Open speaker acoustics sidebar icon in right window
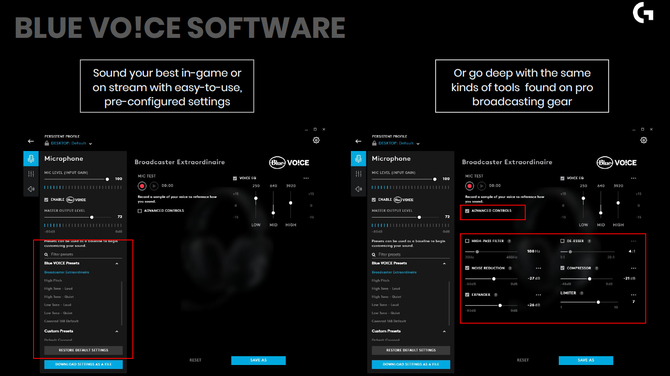670x376 pixels. (x=358, y=189)
